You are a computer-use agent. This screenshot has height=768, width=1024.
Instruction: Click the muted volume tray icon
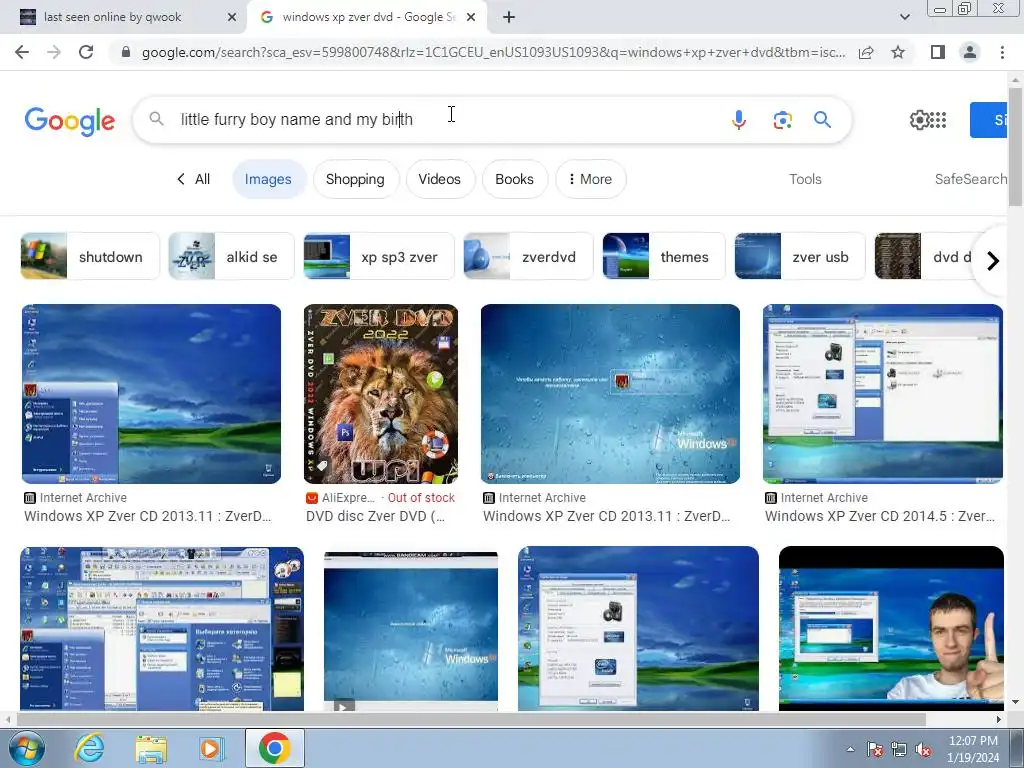(x=923, y=749)
